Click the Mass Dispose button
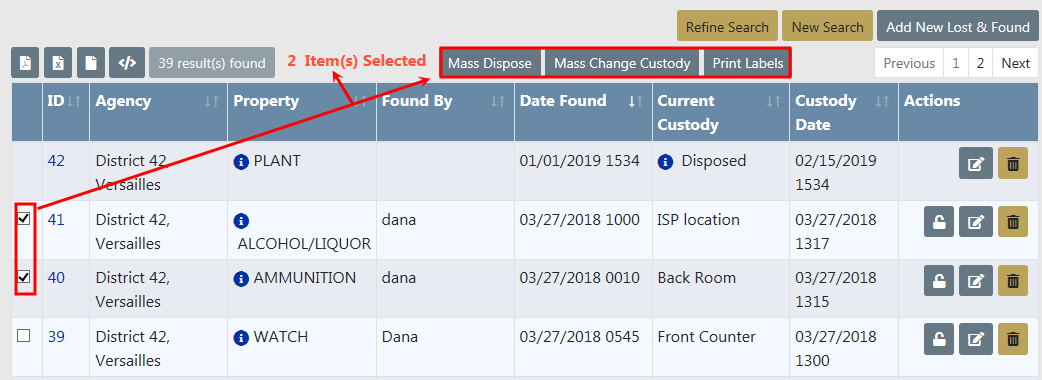Image resolution: width=1042 pixels, height=380 pixels. [490, 64]
